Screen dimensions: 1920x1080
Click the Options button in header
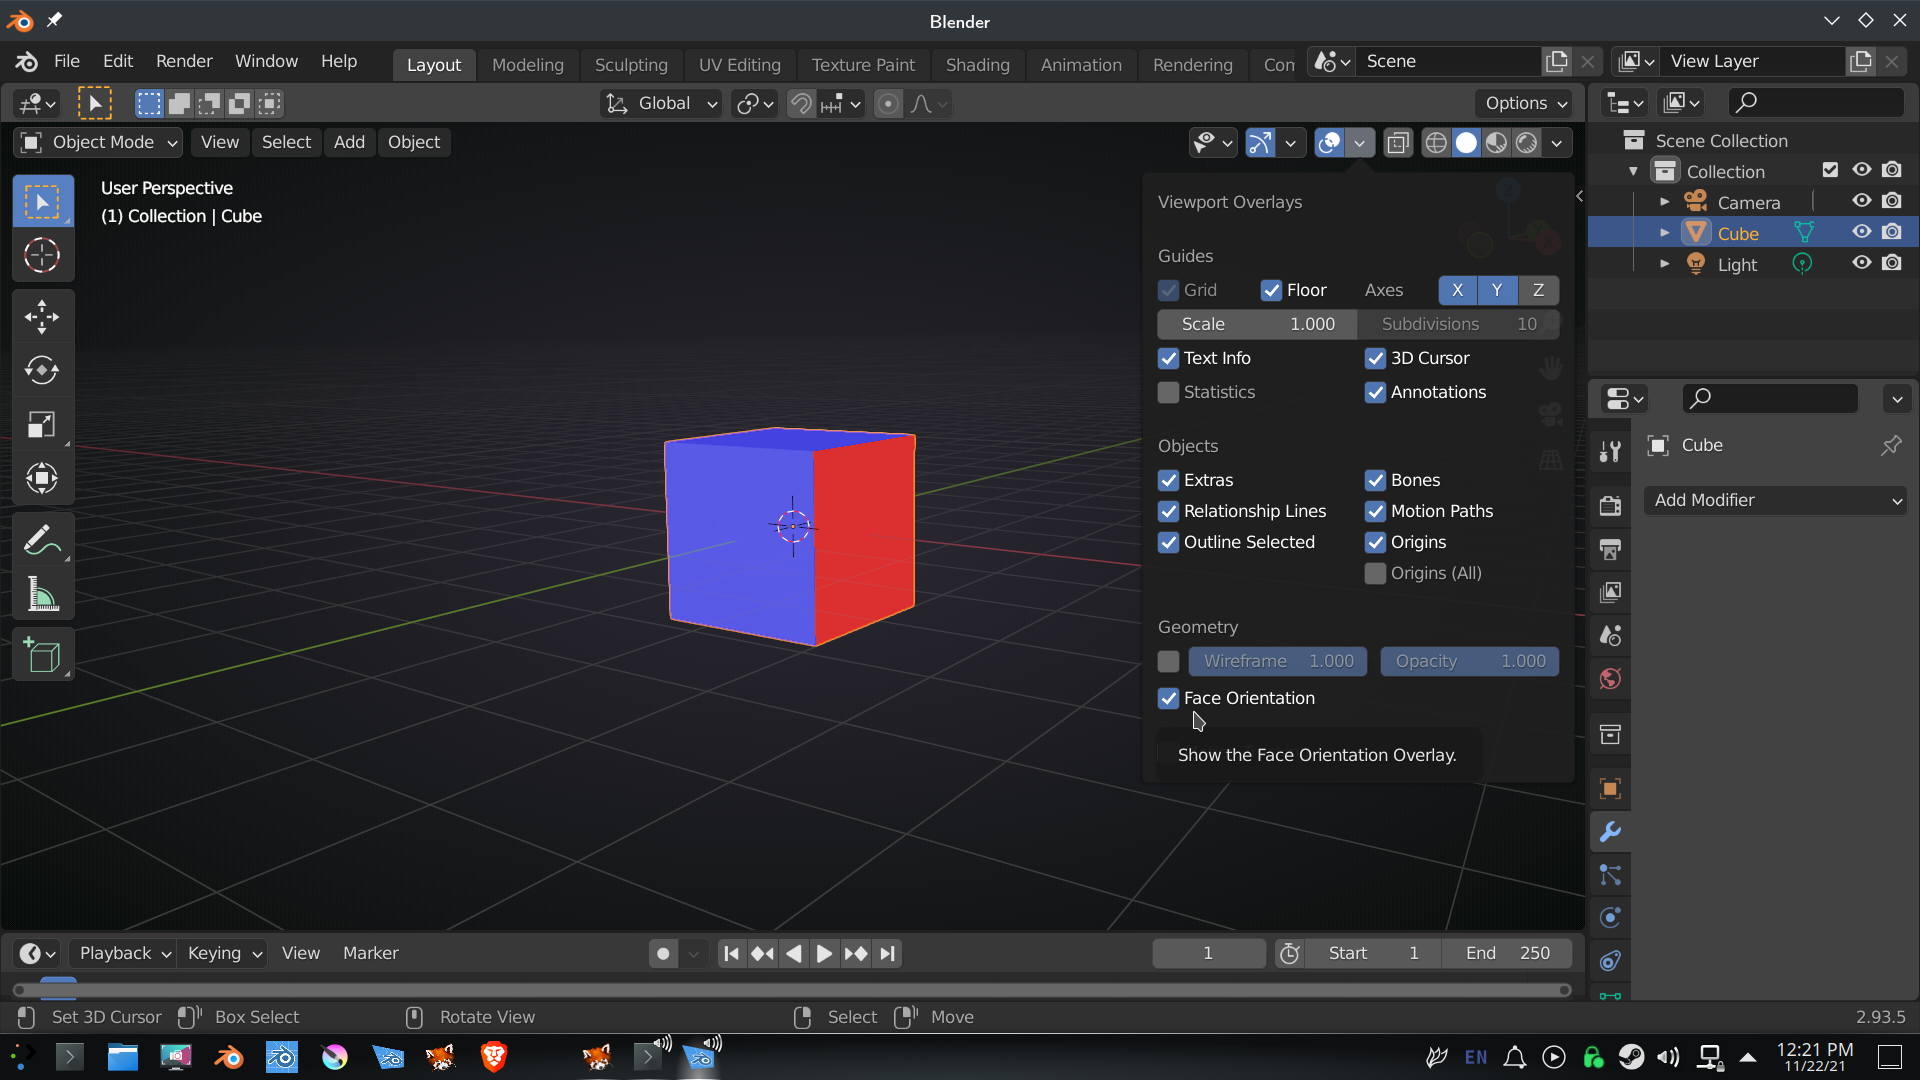click(1524, 103)
